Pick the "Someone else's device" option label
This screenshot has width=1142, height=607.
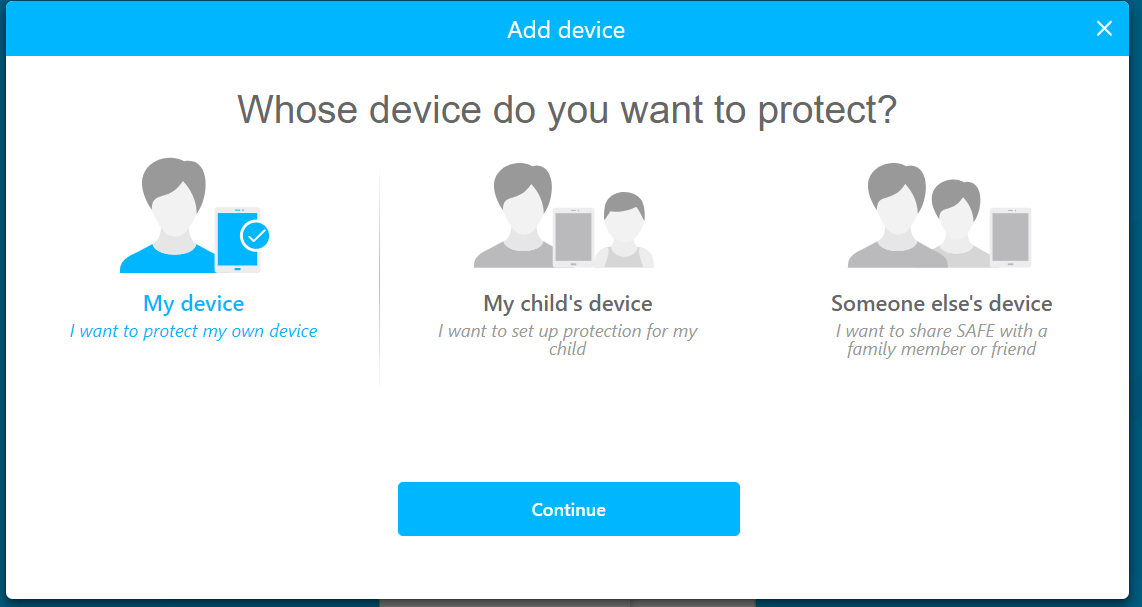pos(941,303)
